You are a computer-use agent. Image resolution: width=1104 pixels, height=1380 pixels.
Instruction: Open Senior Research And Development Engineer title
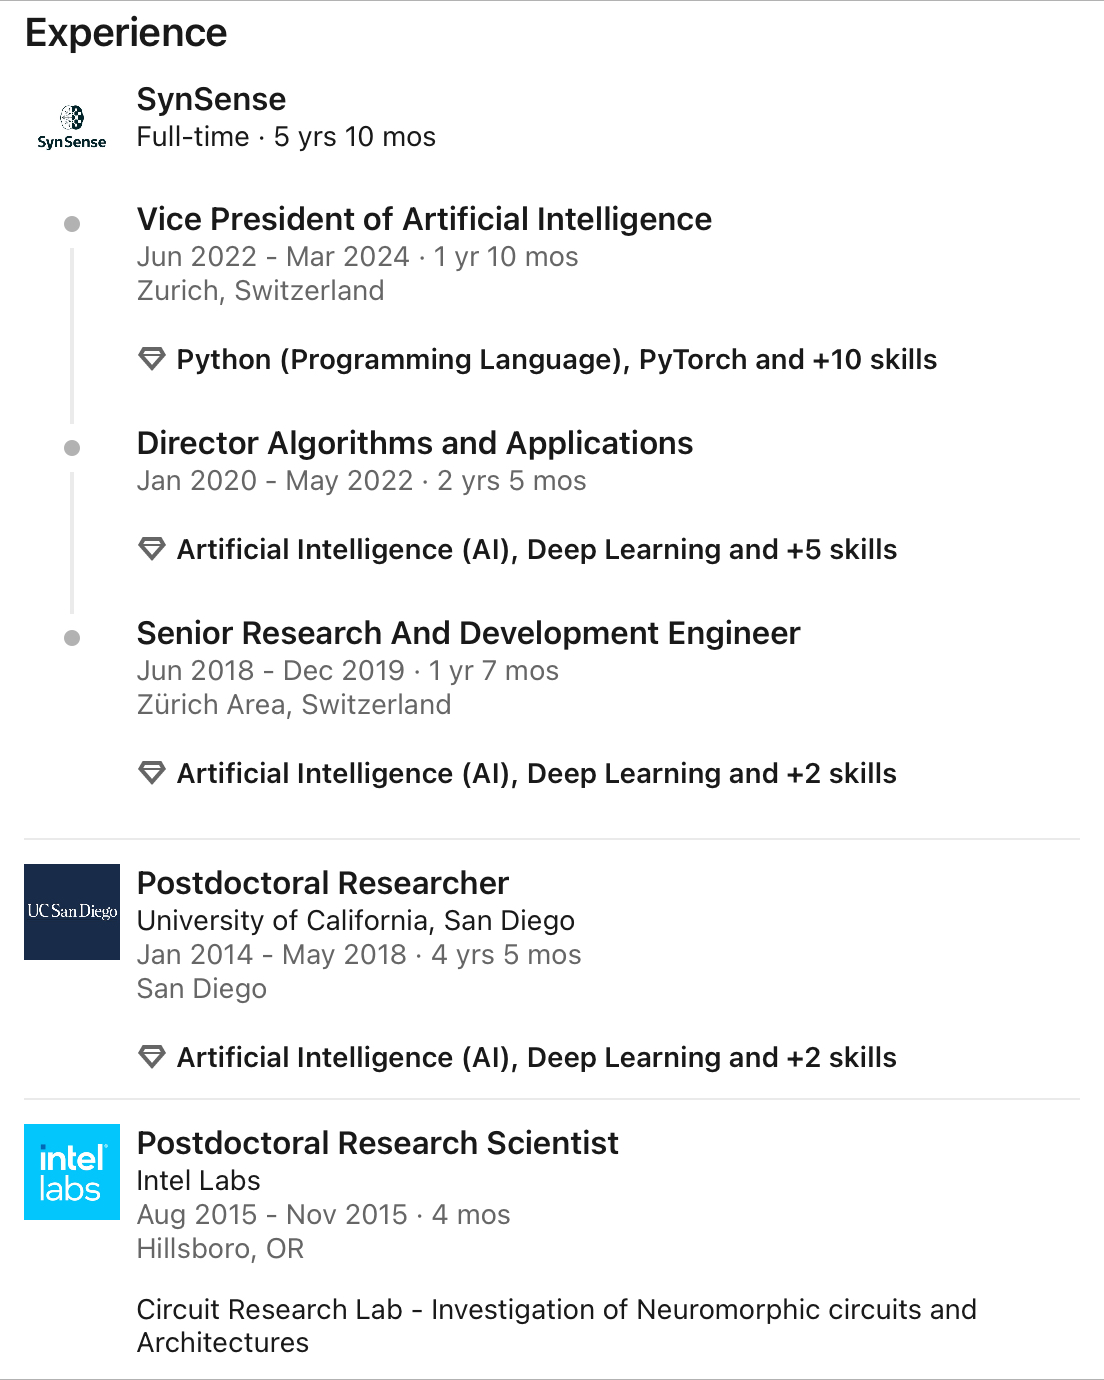[x=468, y=633]
